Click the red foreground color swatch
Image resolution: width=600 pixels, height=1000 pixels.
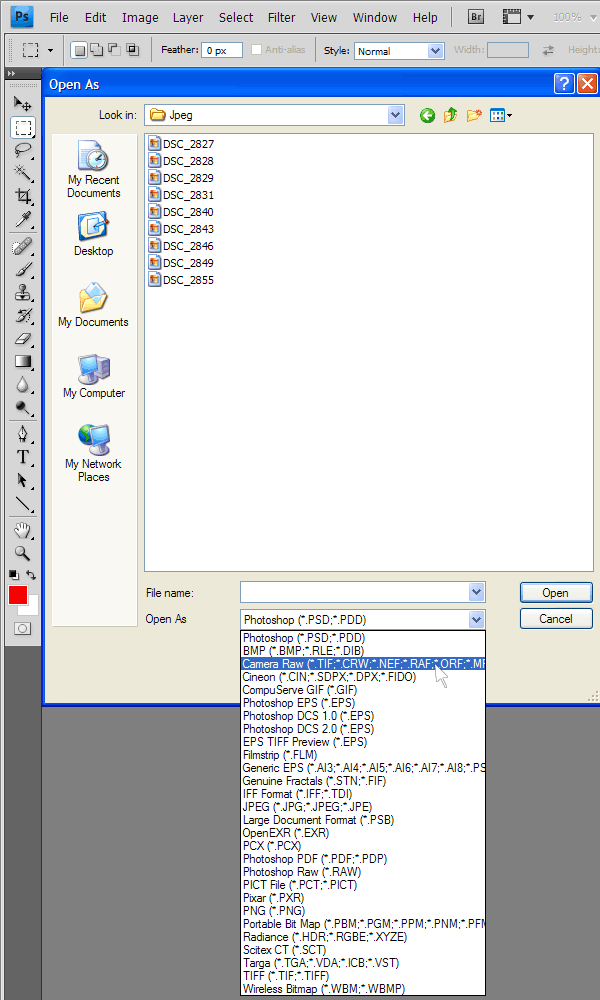pyautogui.click(x=17, y=594)
